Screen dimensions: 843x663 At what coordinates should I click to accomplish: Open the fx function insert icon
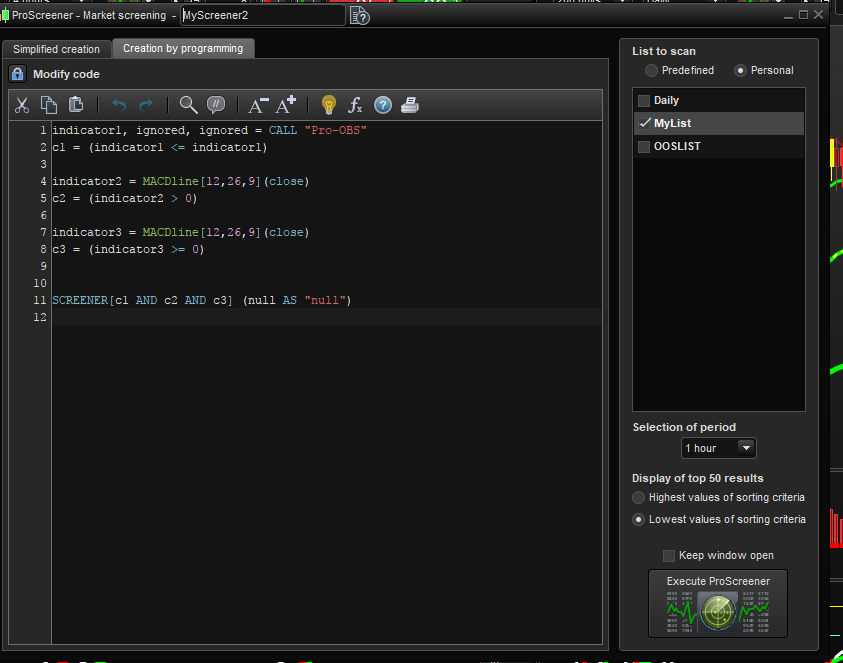point(355,105)
